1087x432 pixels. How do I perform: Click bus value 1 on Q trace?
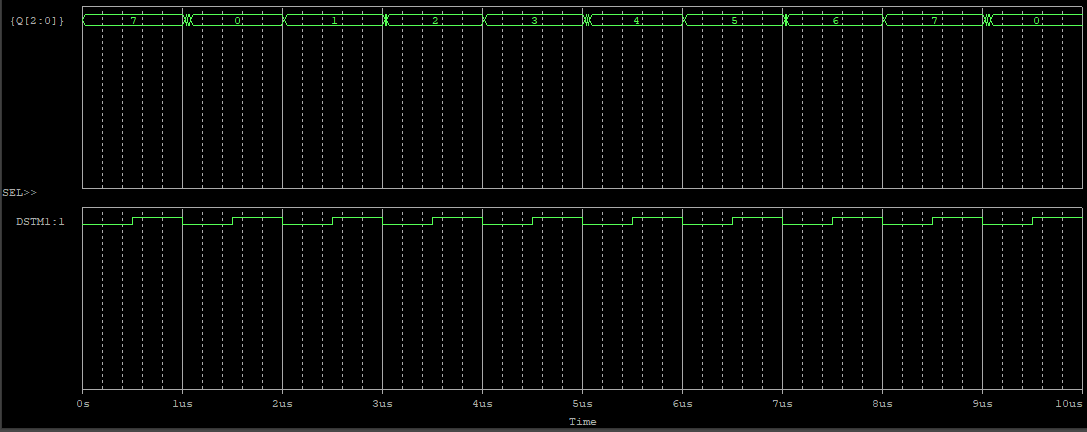coord(333,21)
